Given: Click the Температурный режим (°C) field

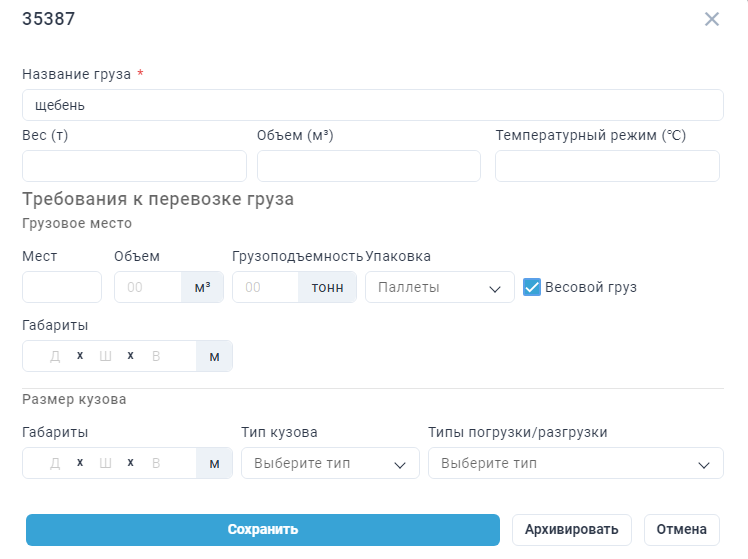Looking at the screenshot, I should pyautogui.click(x=607, y=166).
